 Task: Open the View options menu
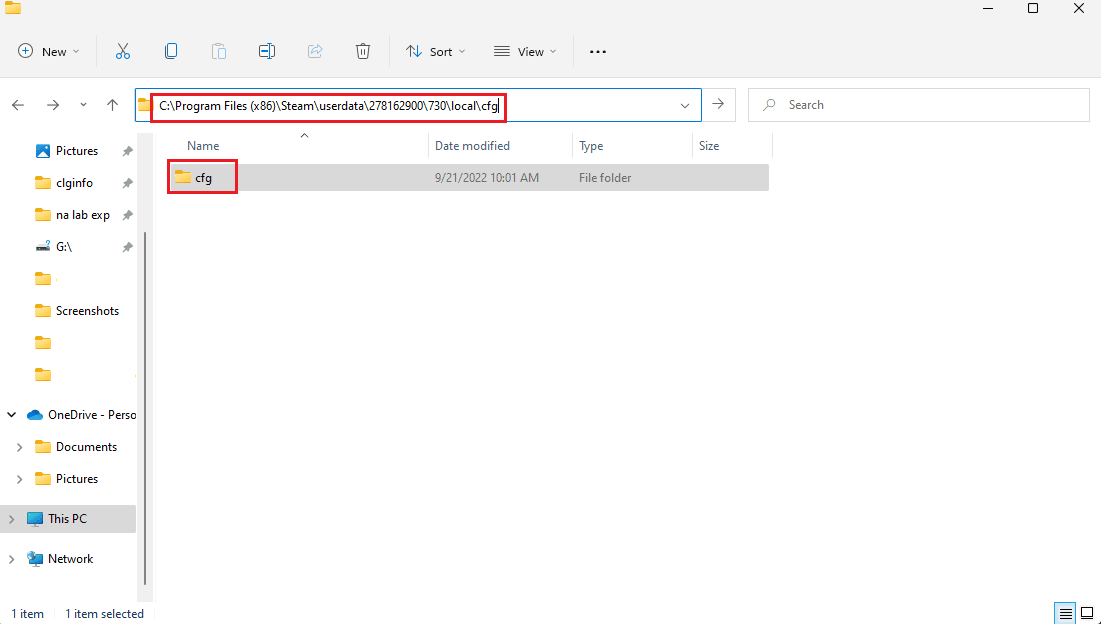click(525, 51)
